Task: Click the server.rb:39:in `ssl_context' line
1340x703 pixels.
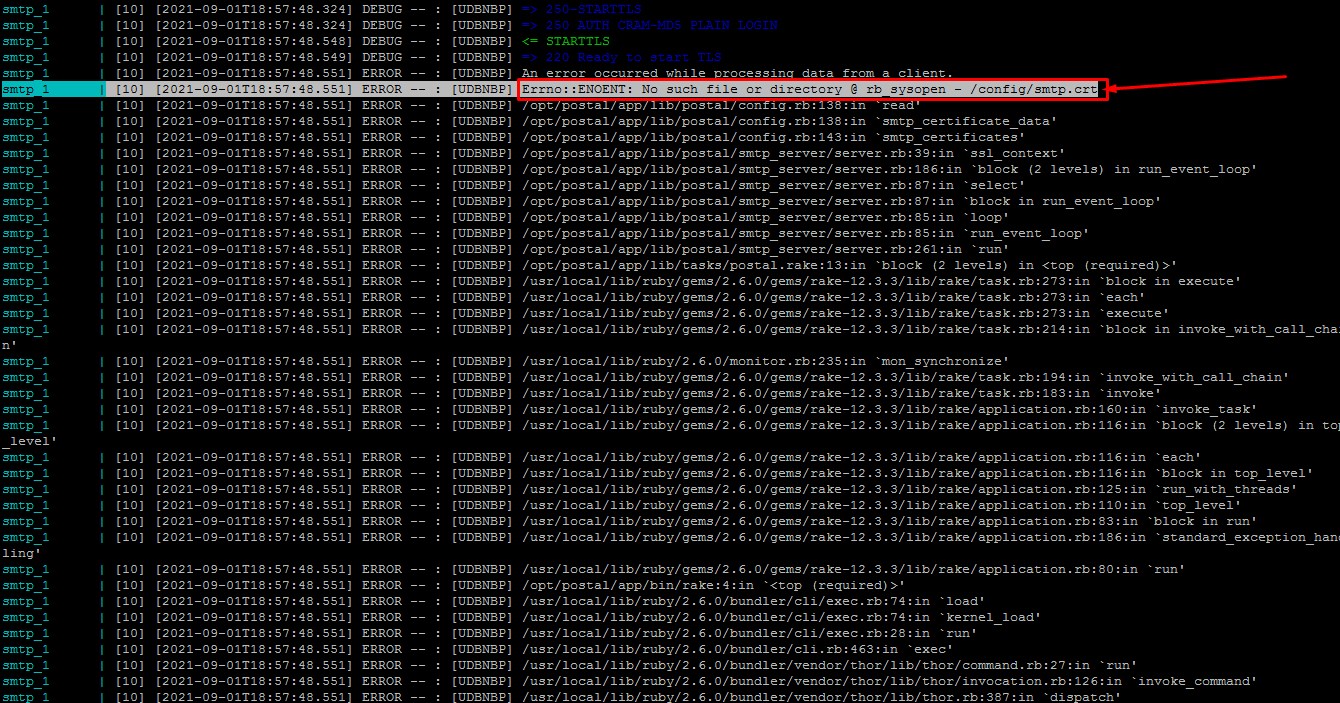Action: tap(794, 153)
